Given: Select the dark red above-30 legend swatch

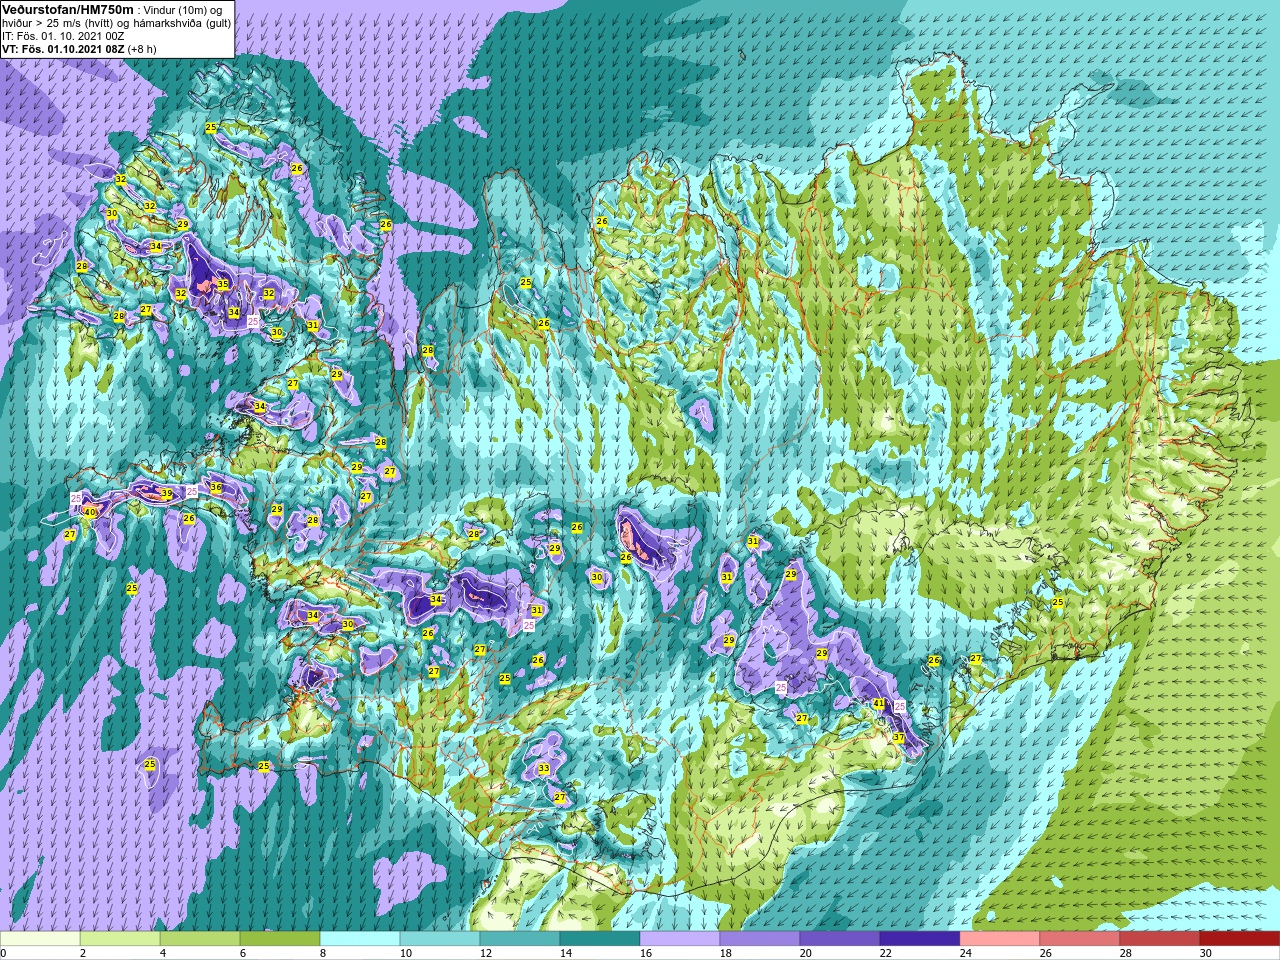Looking at the screenshot, I should tap(1240, 939).
